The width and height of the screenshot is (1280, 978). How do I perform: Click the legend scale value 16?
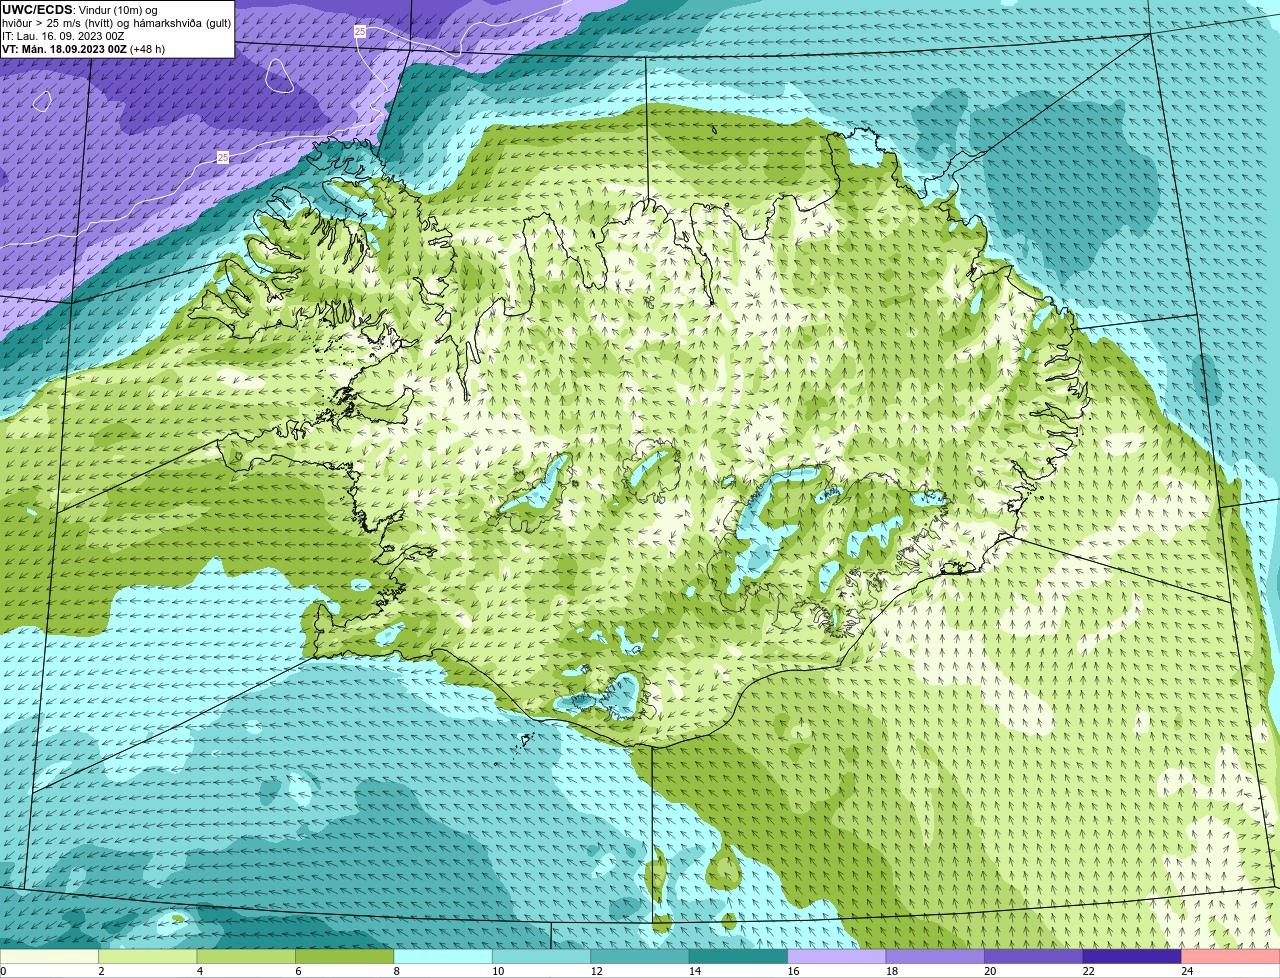[793, 971]
